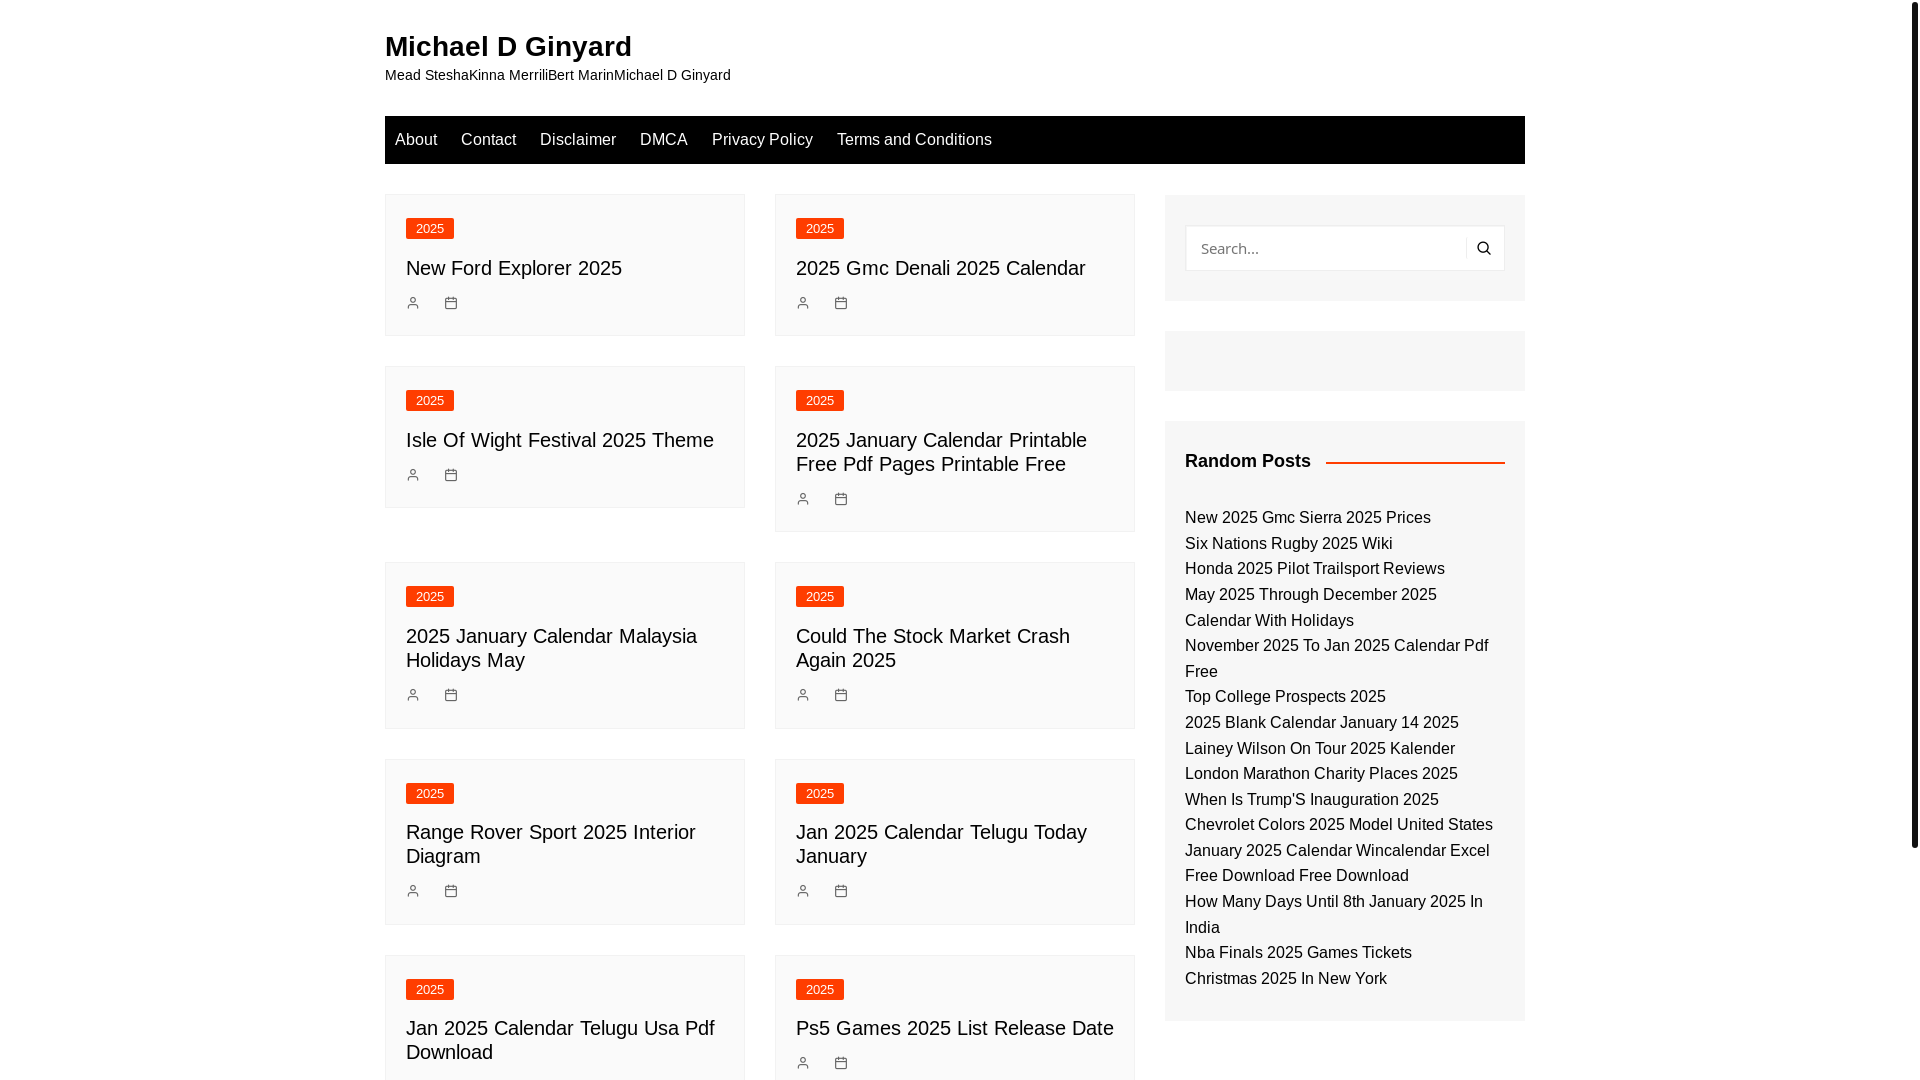1920x1080 pixels.
Task: Click author icon under Range Rover Sport post
Action: (x=413, y=891)
